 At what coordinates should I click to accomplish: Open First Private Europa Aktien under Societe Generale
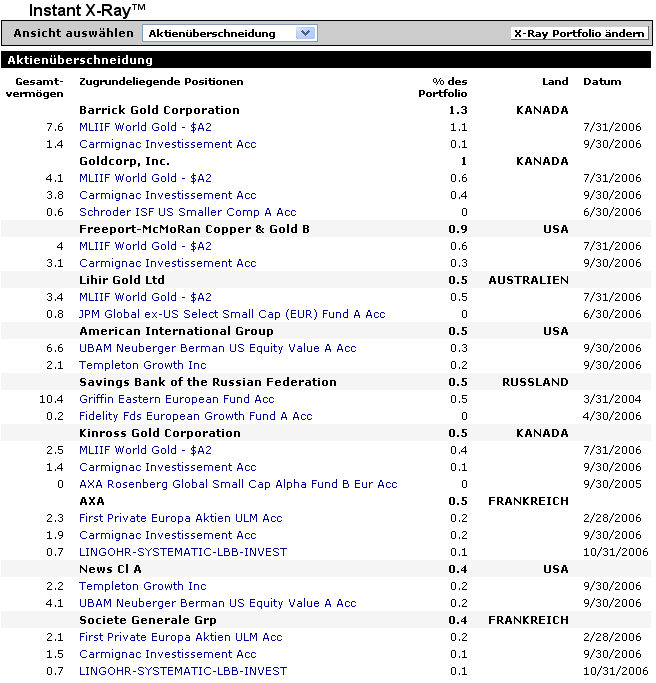tap(180, 637)
